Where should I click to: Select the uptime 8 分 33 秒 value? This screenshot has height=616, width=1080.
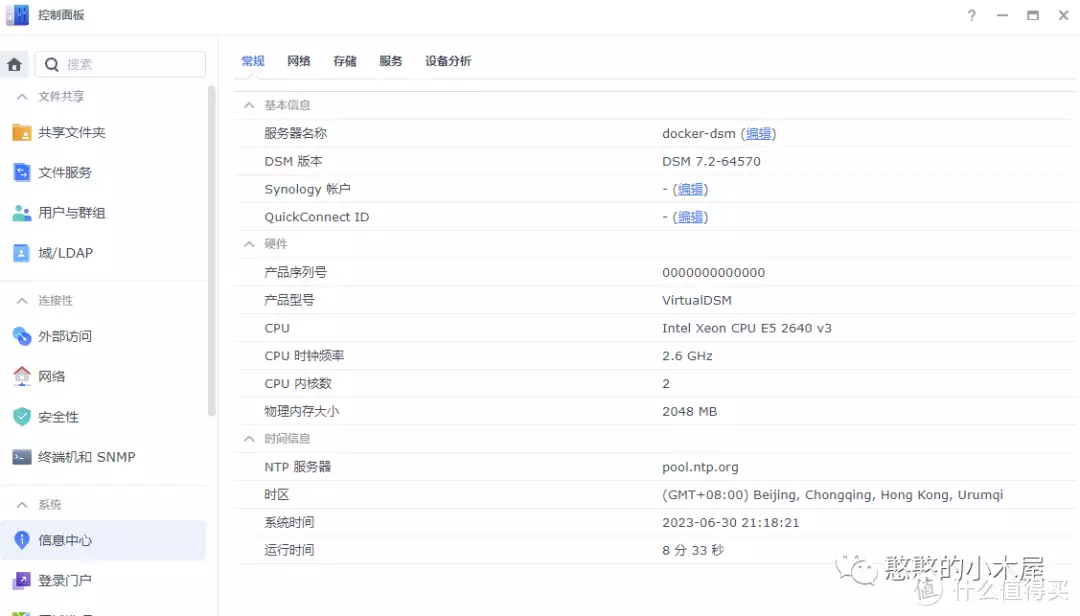tap(693, 550)
